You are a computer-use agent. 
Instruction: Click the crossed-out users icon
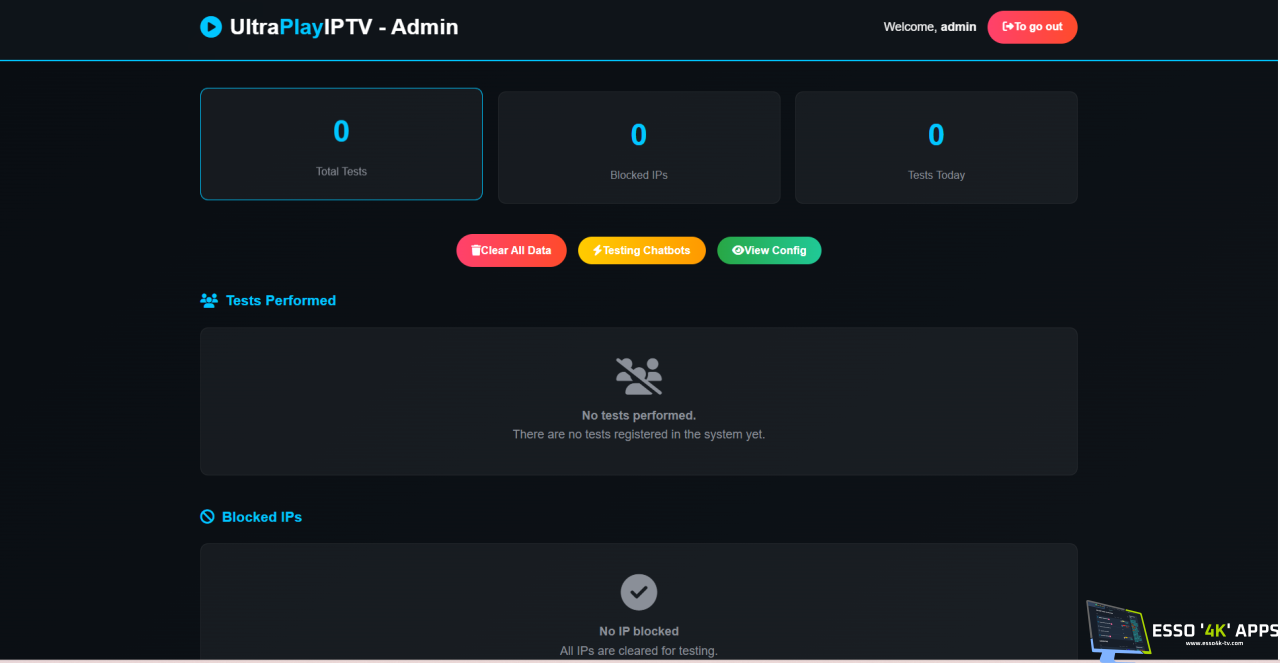(639, 376)
